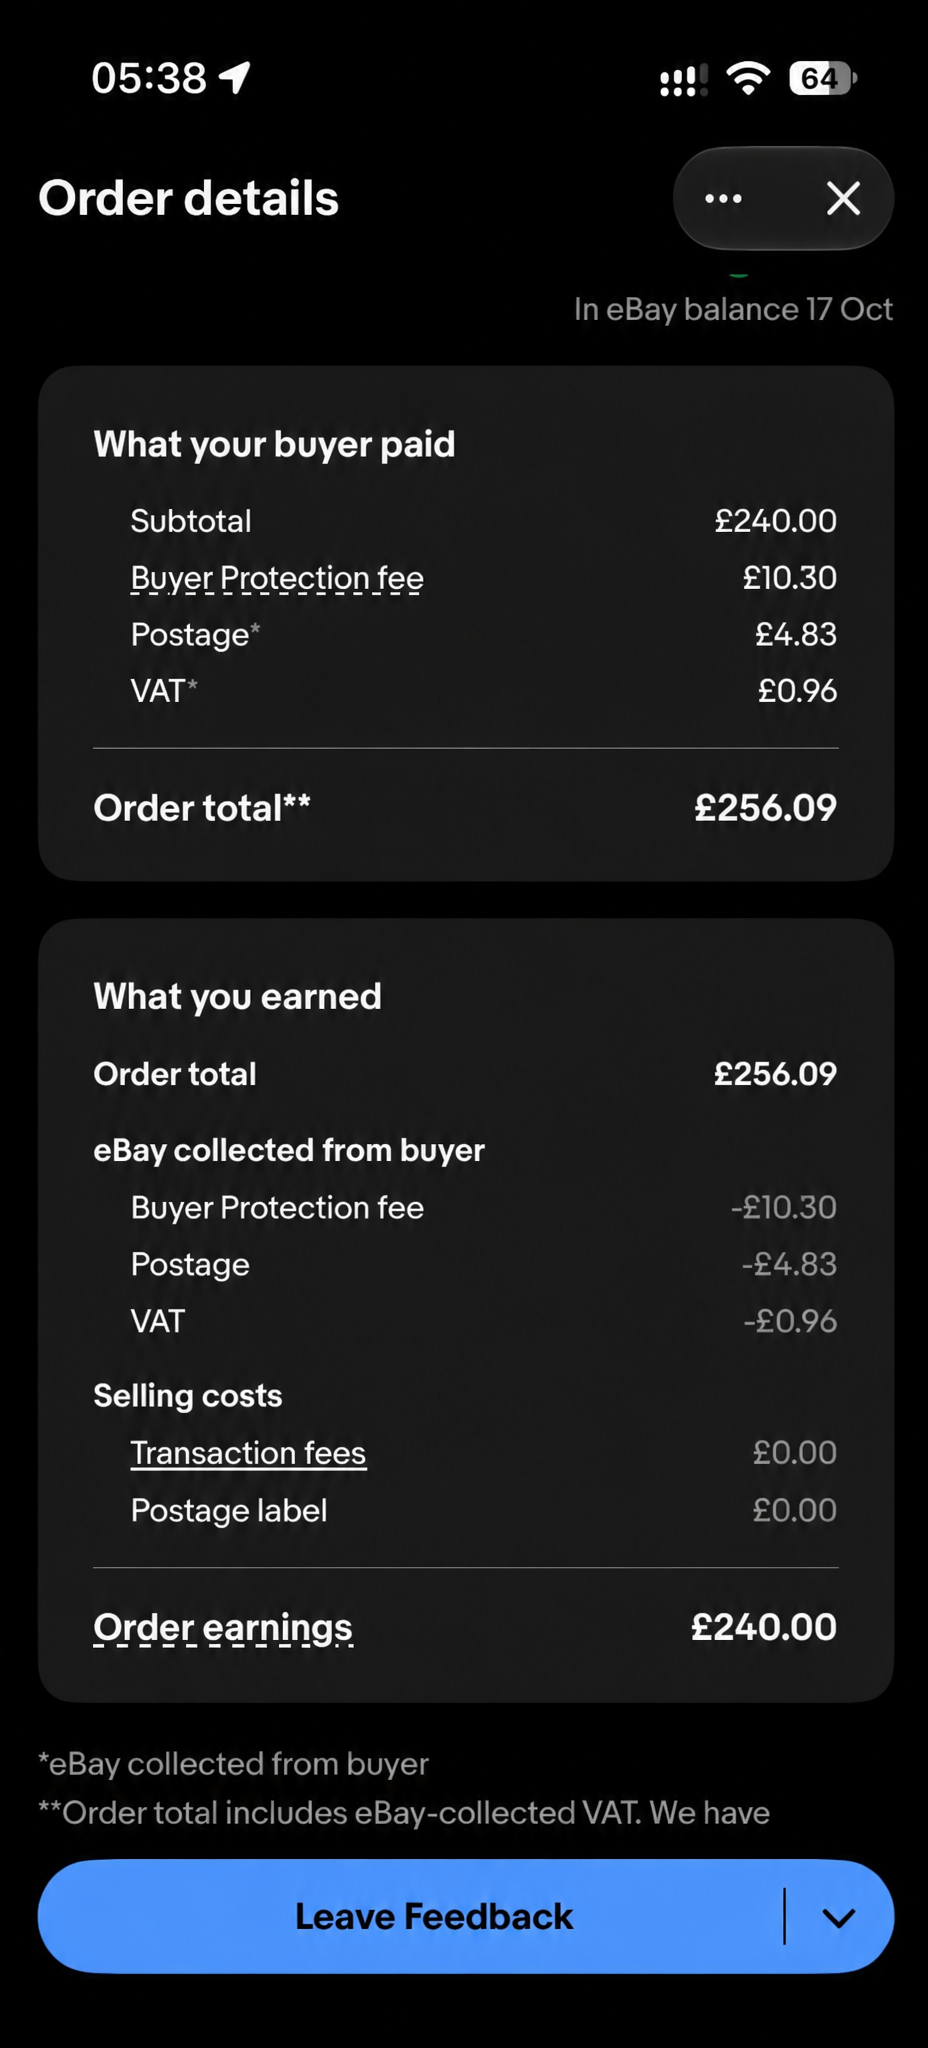
Task: Tap the Order earnings £240.00 amount
Action: coord(764,1627)
